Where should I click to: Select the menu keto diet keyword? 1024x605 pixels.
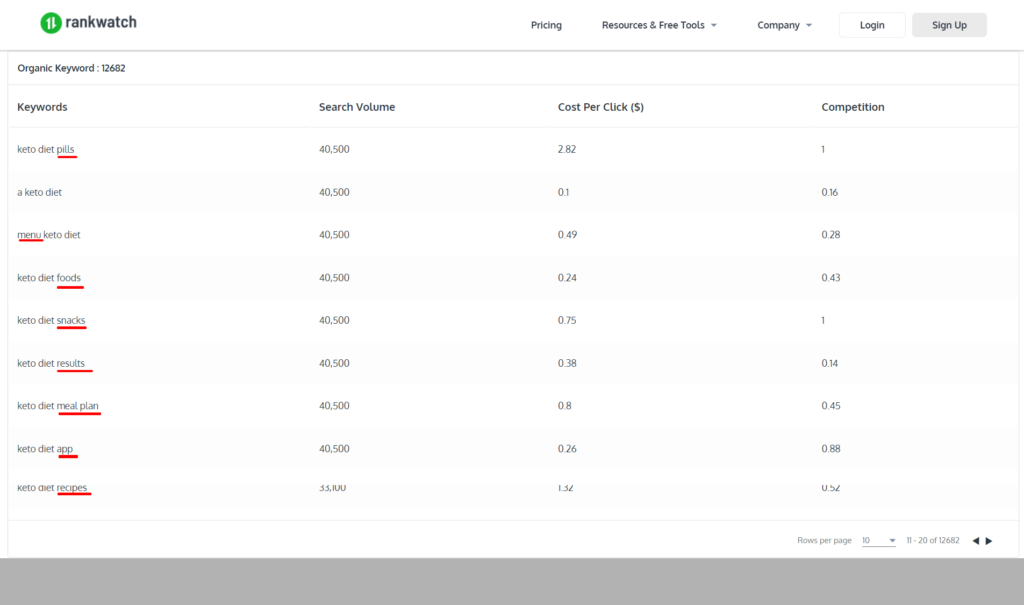point(49,235)
